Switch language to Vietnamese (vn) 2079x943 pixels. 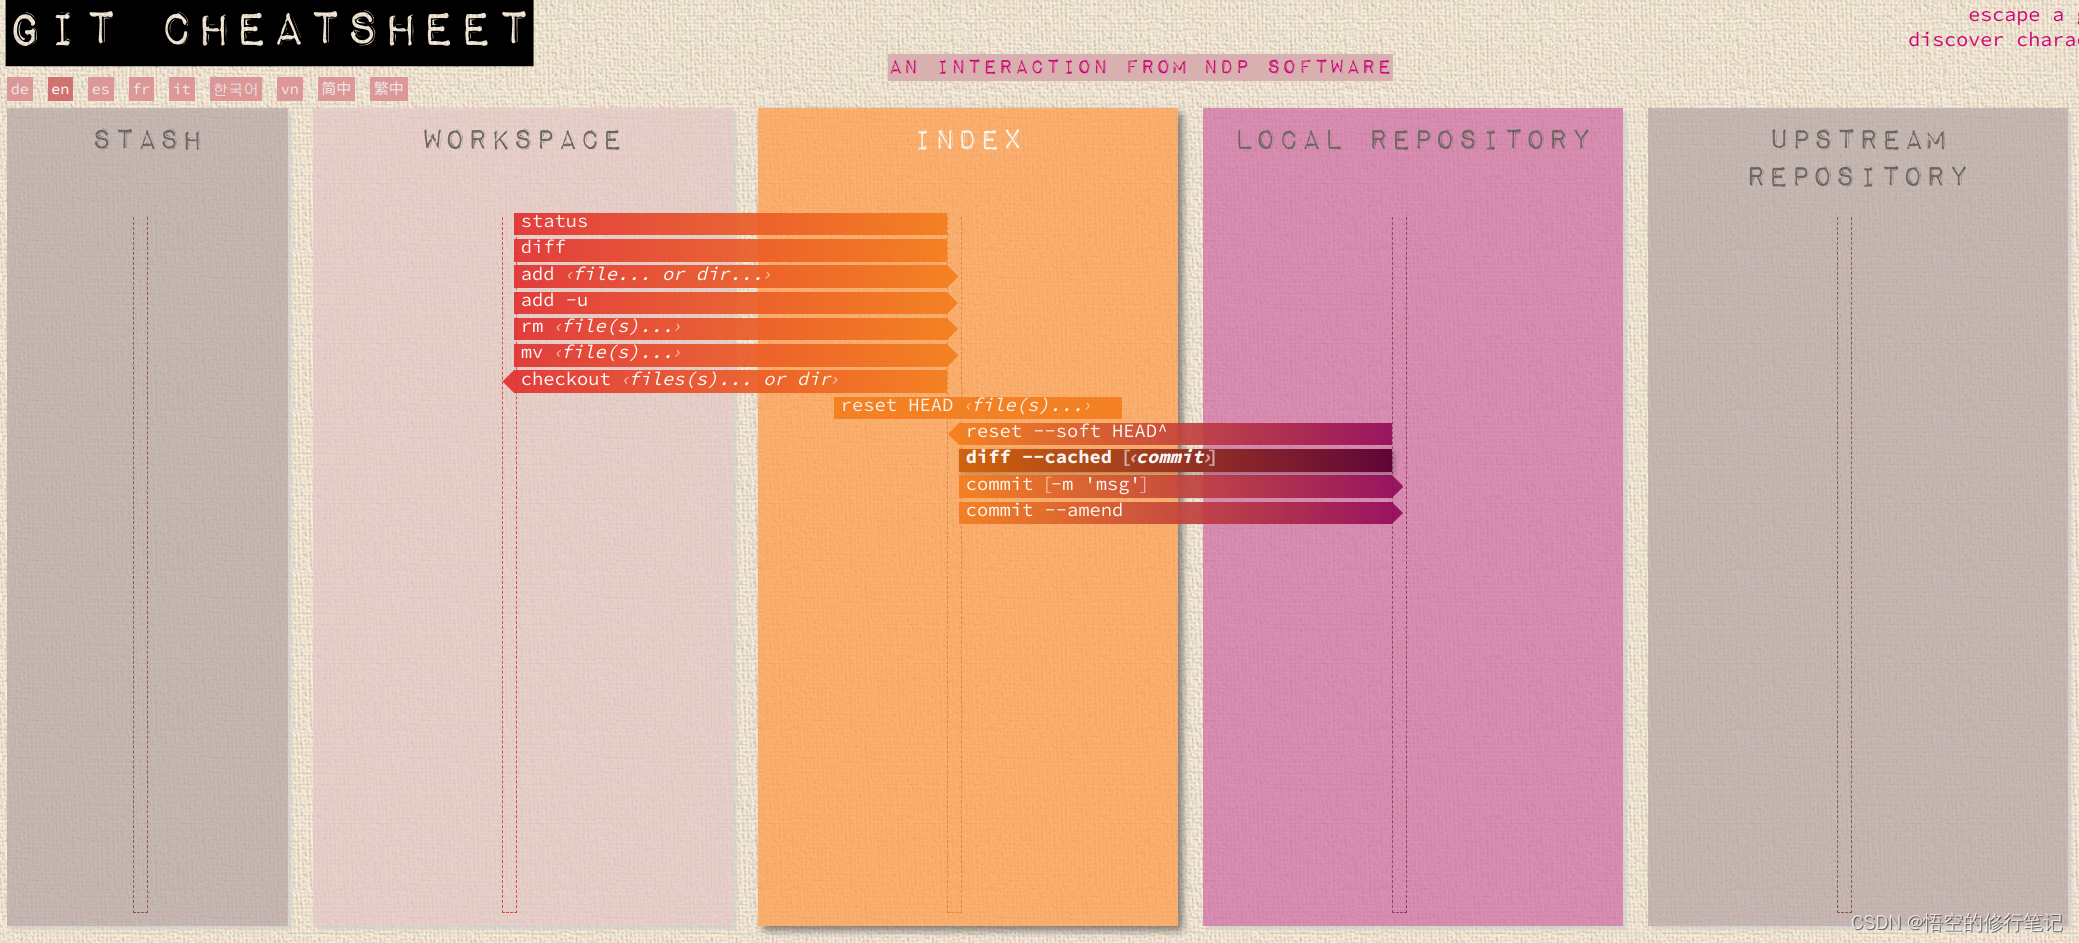click(289, 89)
